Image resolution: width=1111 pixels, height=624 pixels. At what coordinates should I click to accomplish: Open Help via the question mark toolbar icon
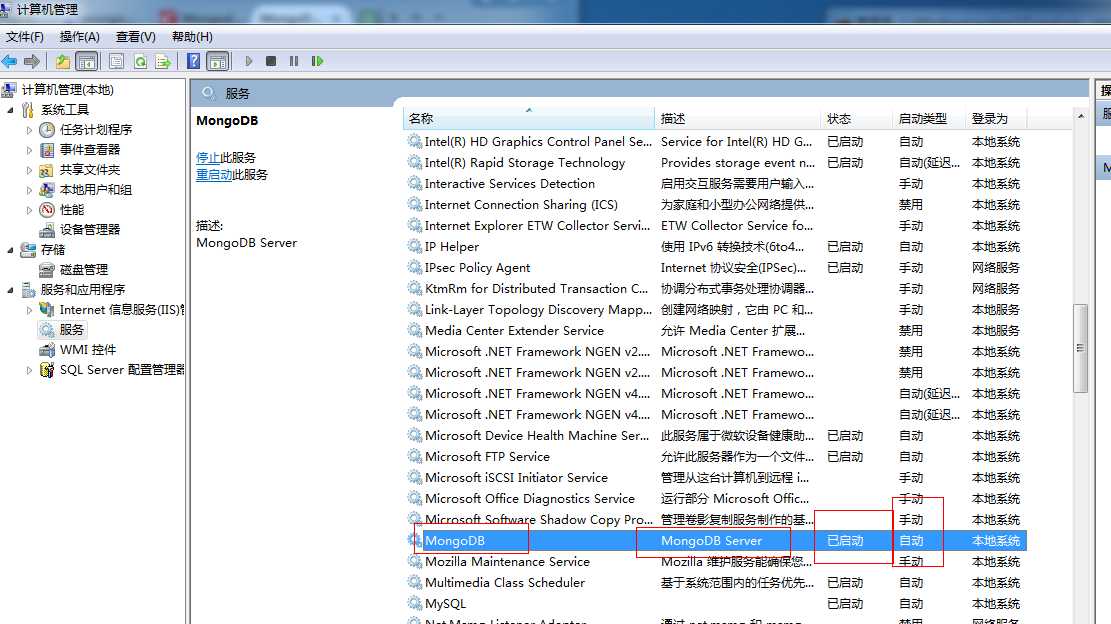tap(193, 62)
